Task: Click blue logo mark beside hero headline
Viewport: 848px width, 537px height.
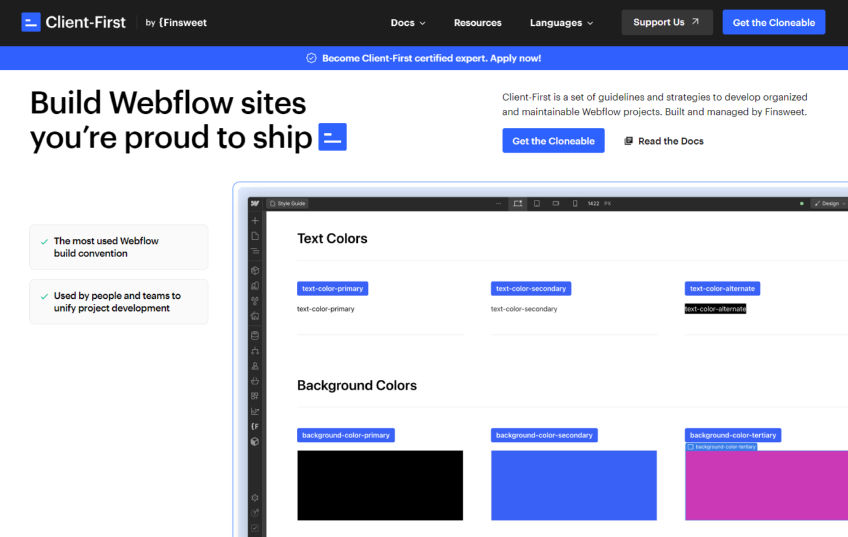Action: 333,137
